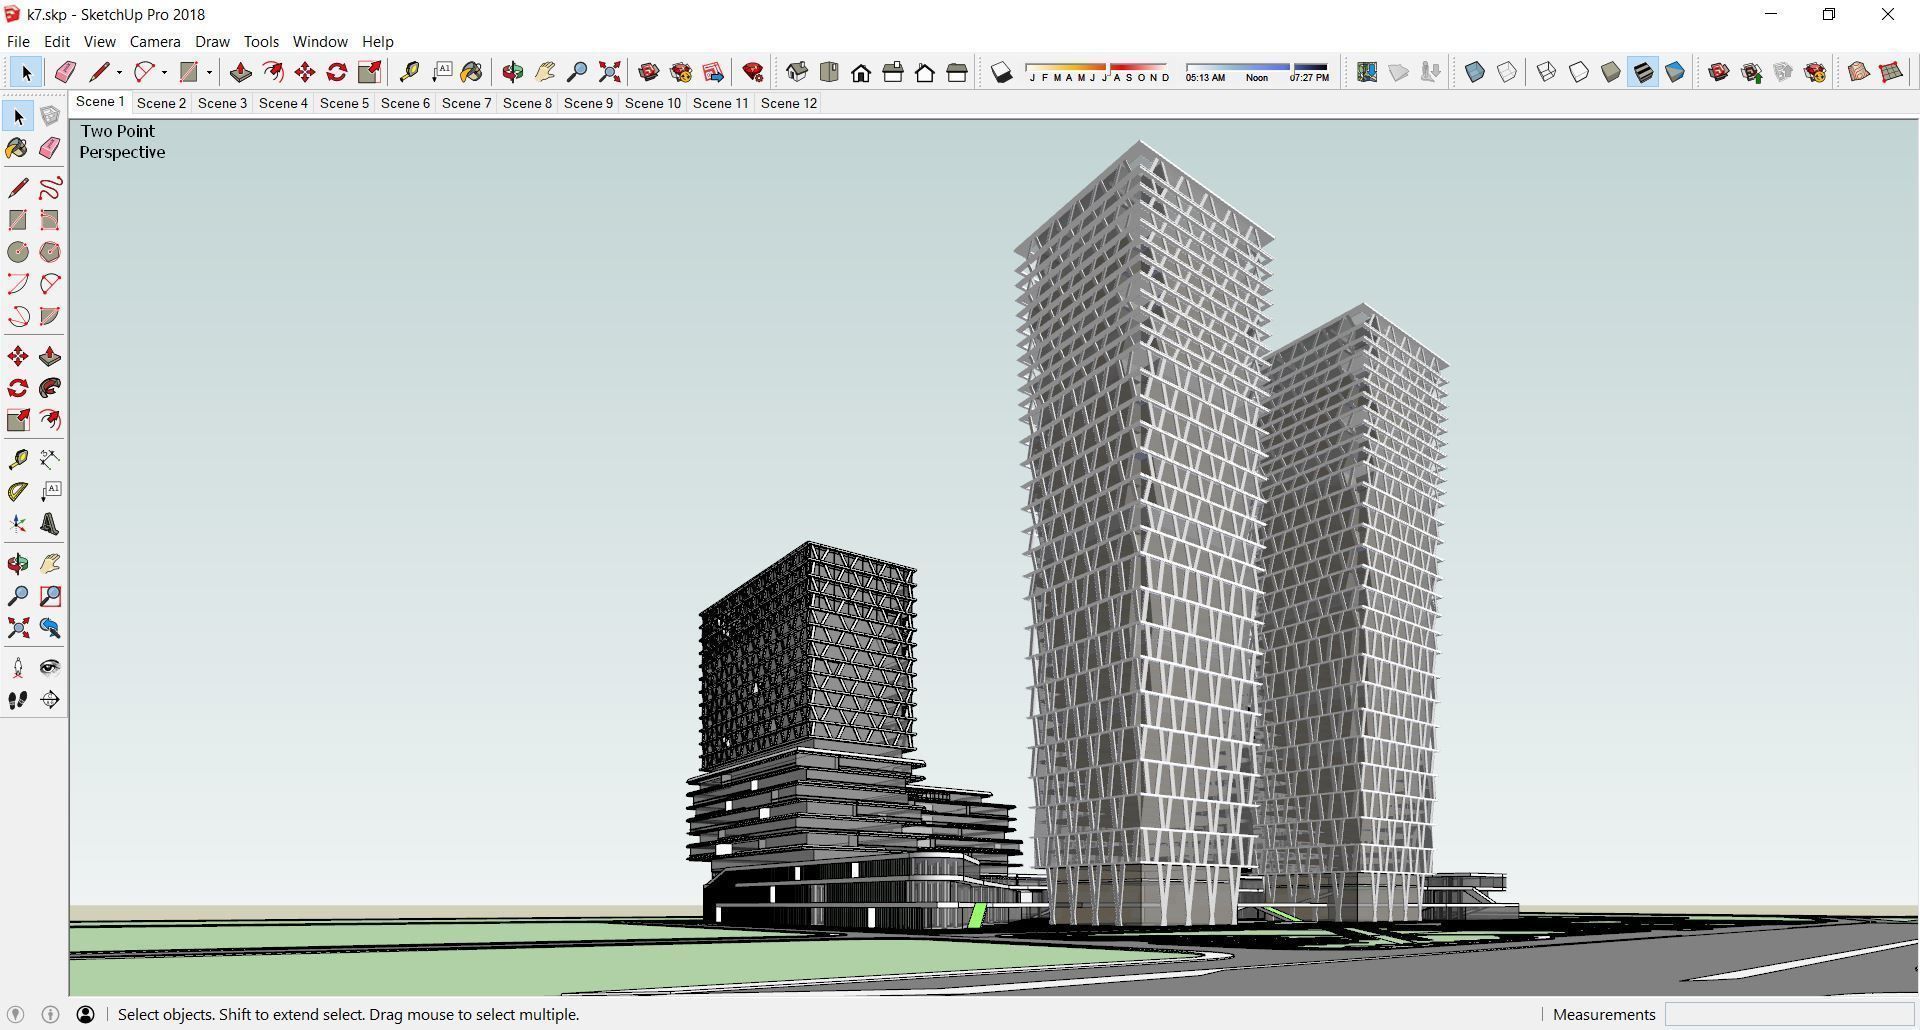Select the 3D Text tool
The height and width of the screenshot is (1030, 1920).
click(x=50, y=524)
